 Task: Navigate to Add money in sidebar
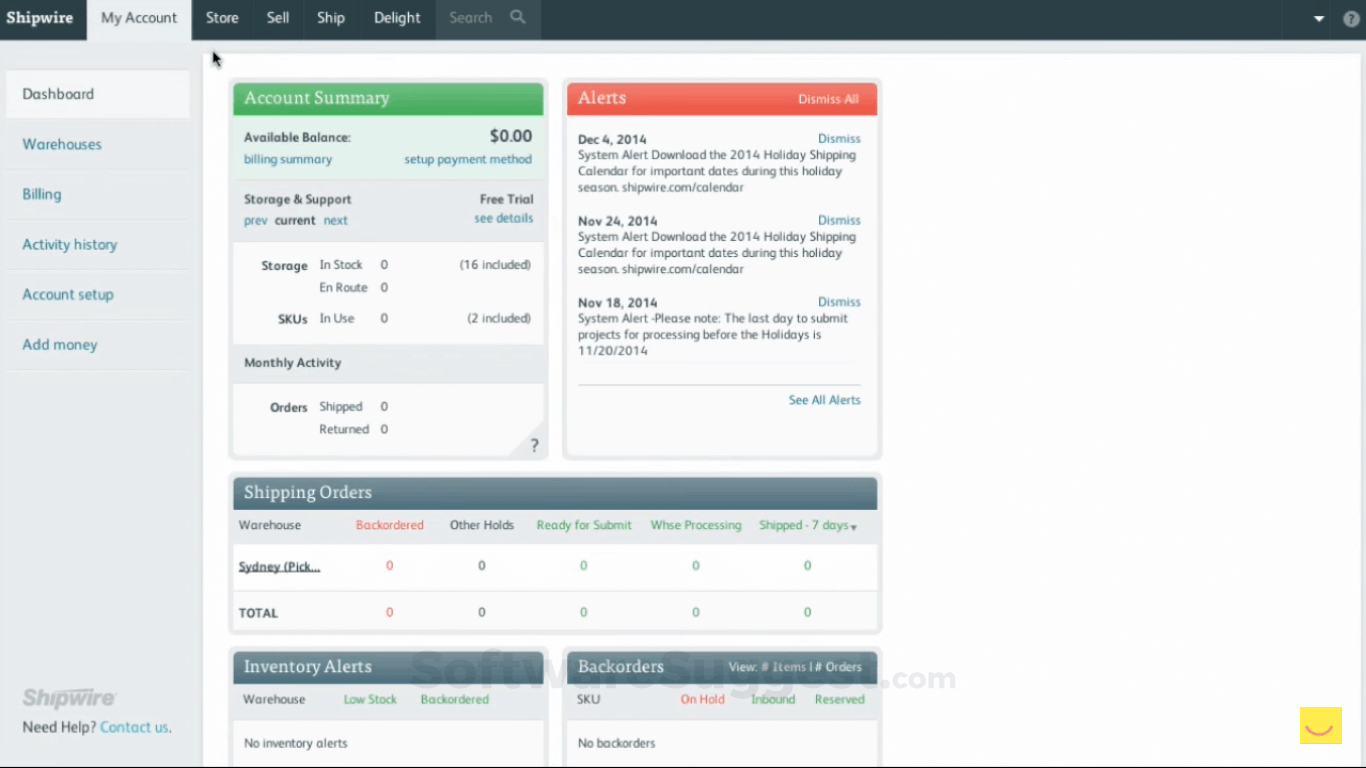[59, 344]
